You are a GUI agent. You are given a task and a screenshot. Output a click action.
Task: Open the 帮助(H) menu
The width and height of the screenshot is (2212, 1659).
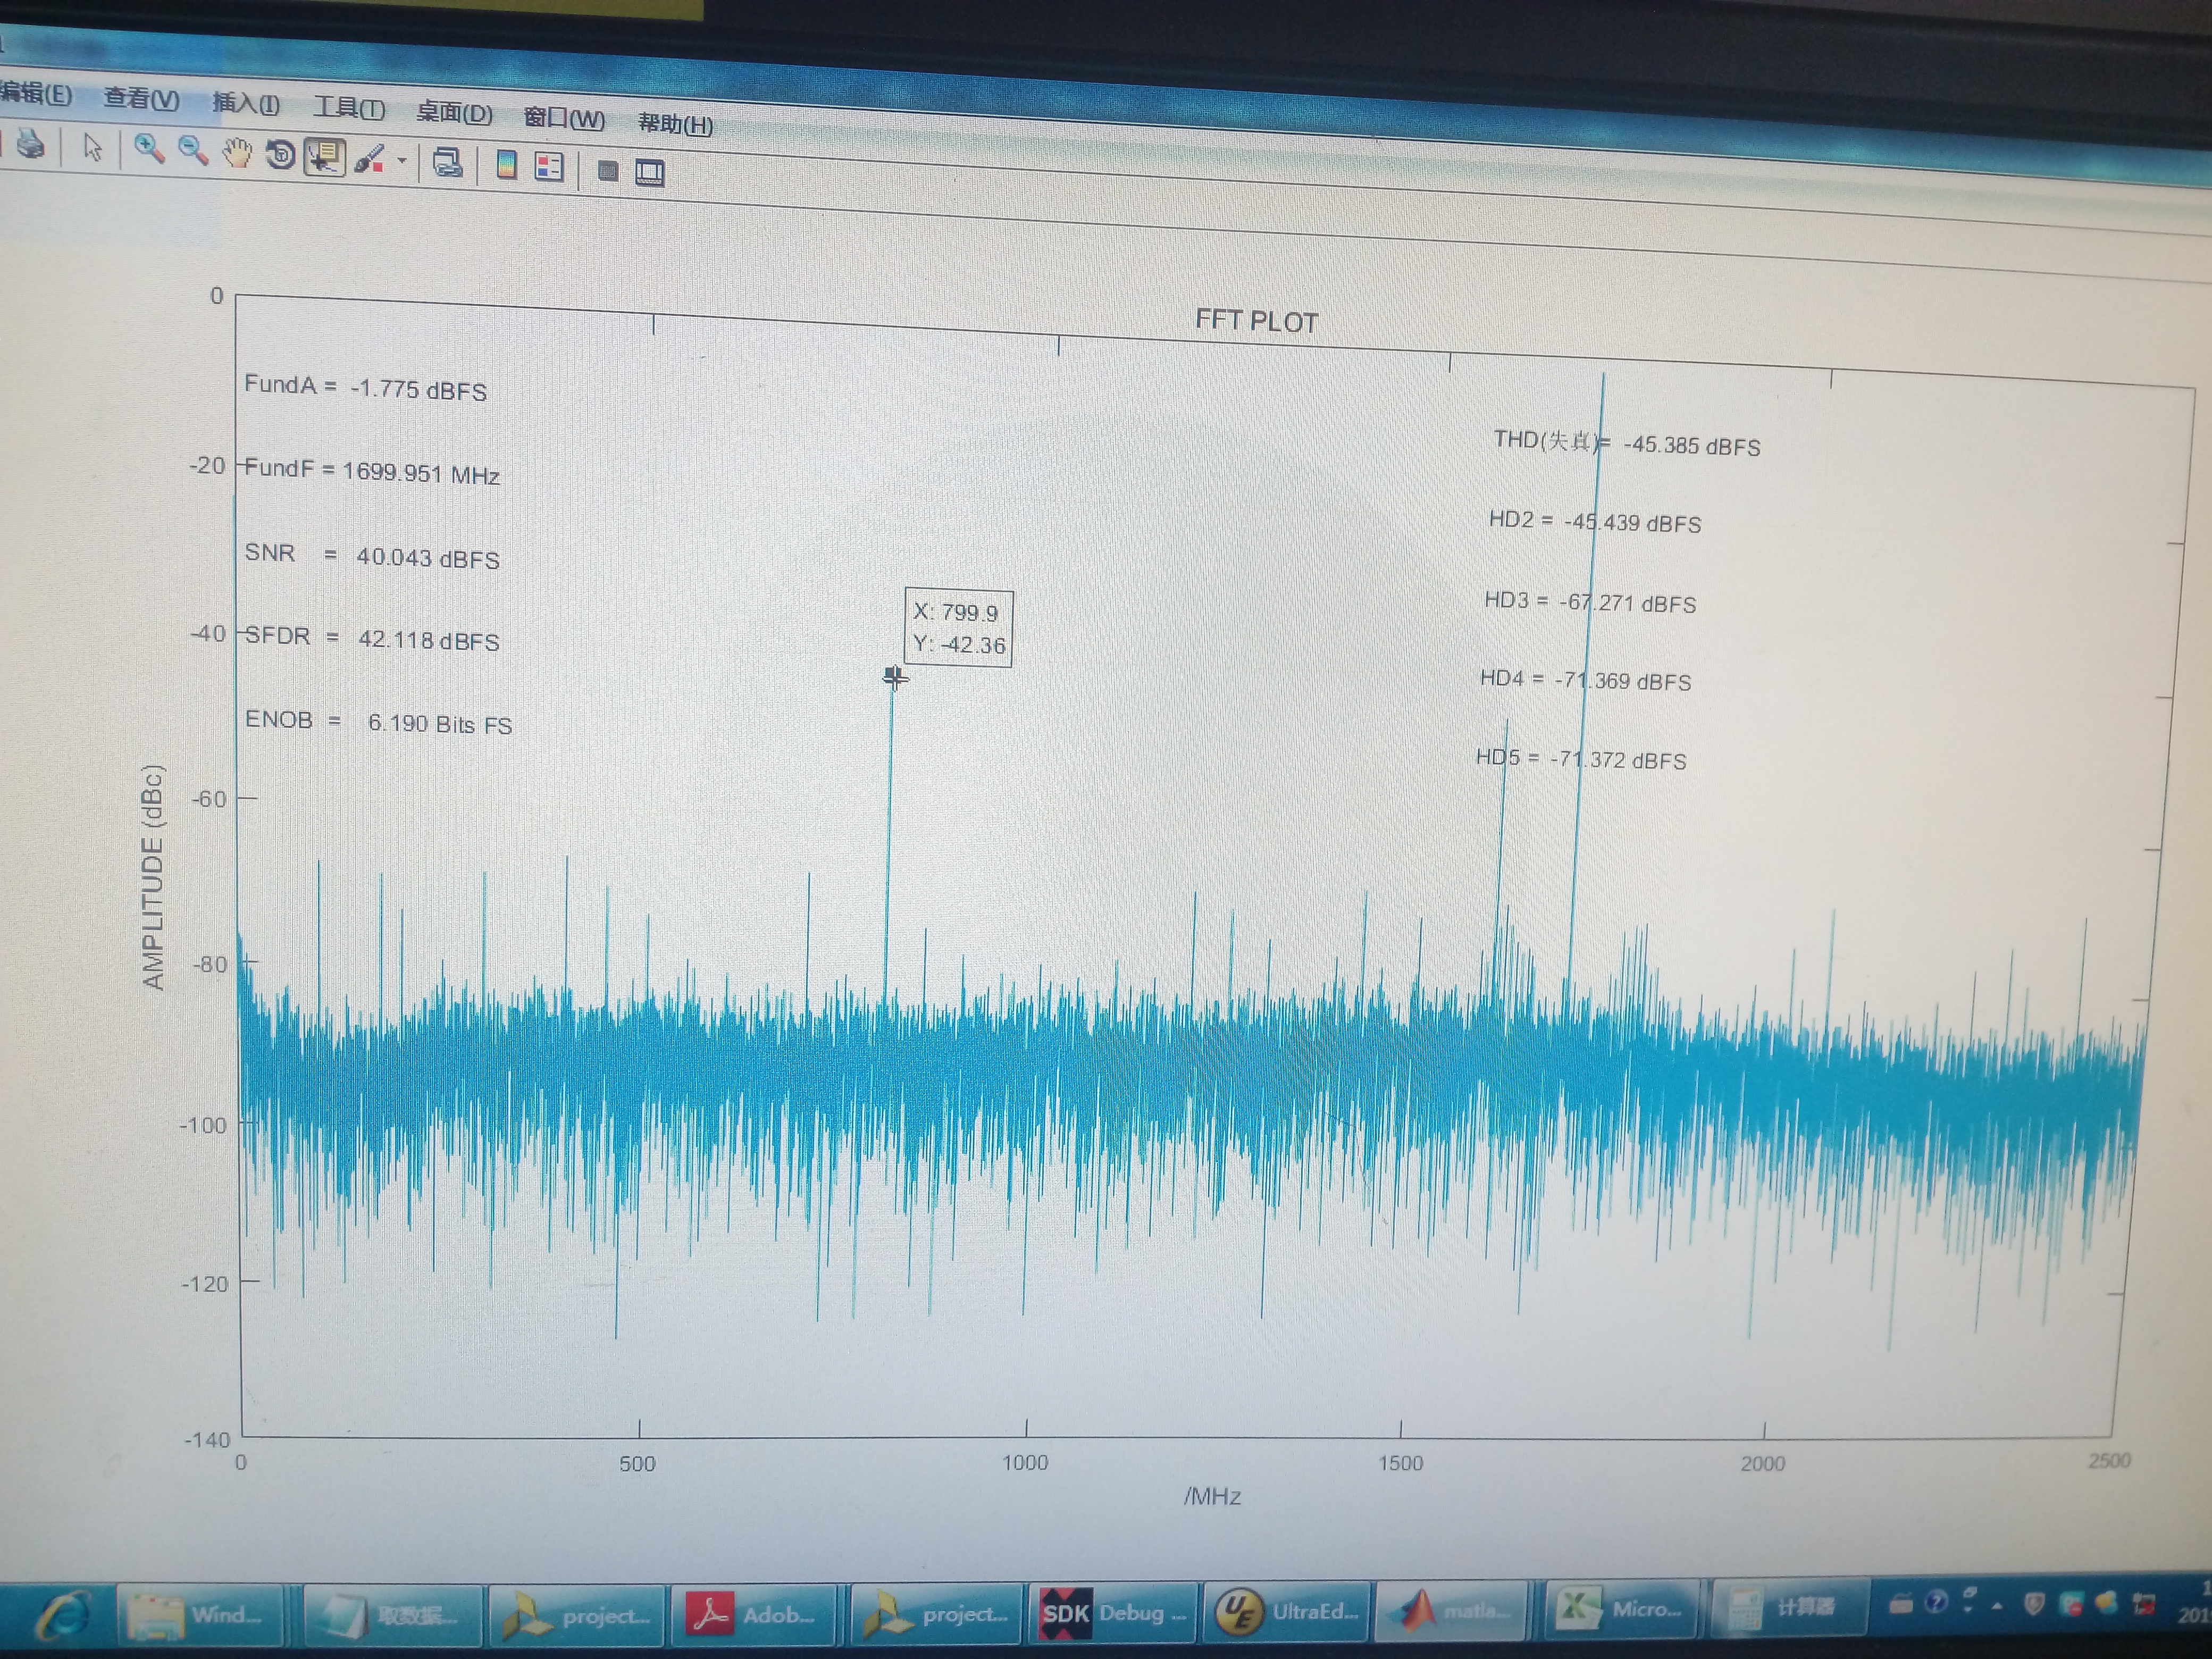676,124
